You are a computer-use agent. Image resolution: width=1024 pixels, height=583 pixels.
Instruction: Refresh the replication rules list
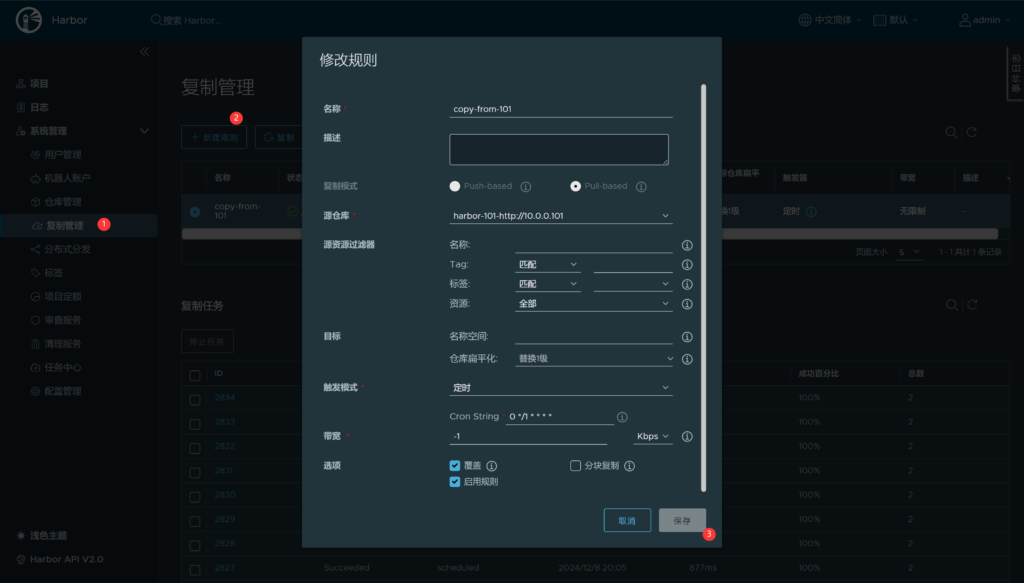(972, 133)
